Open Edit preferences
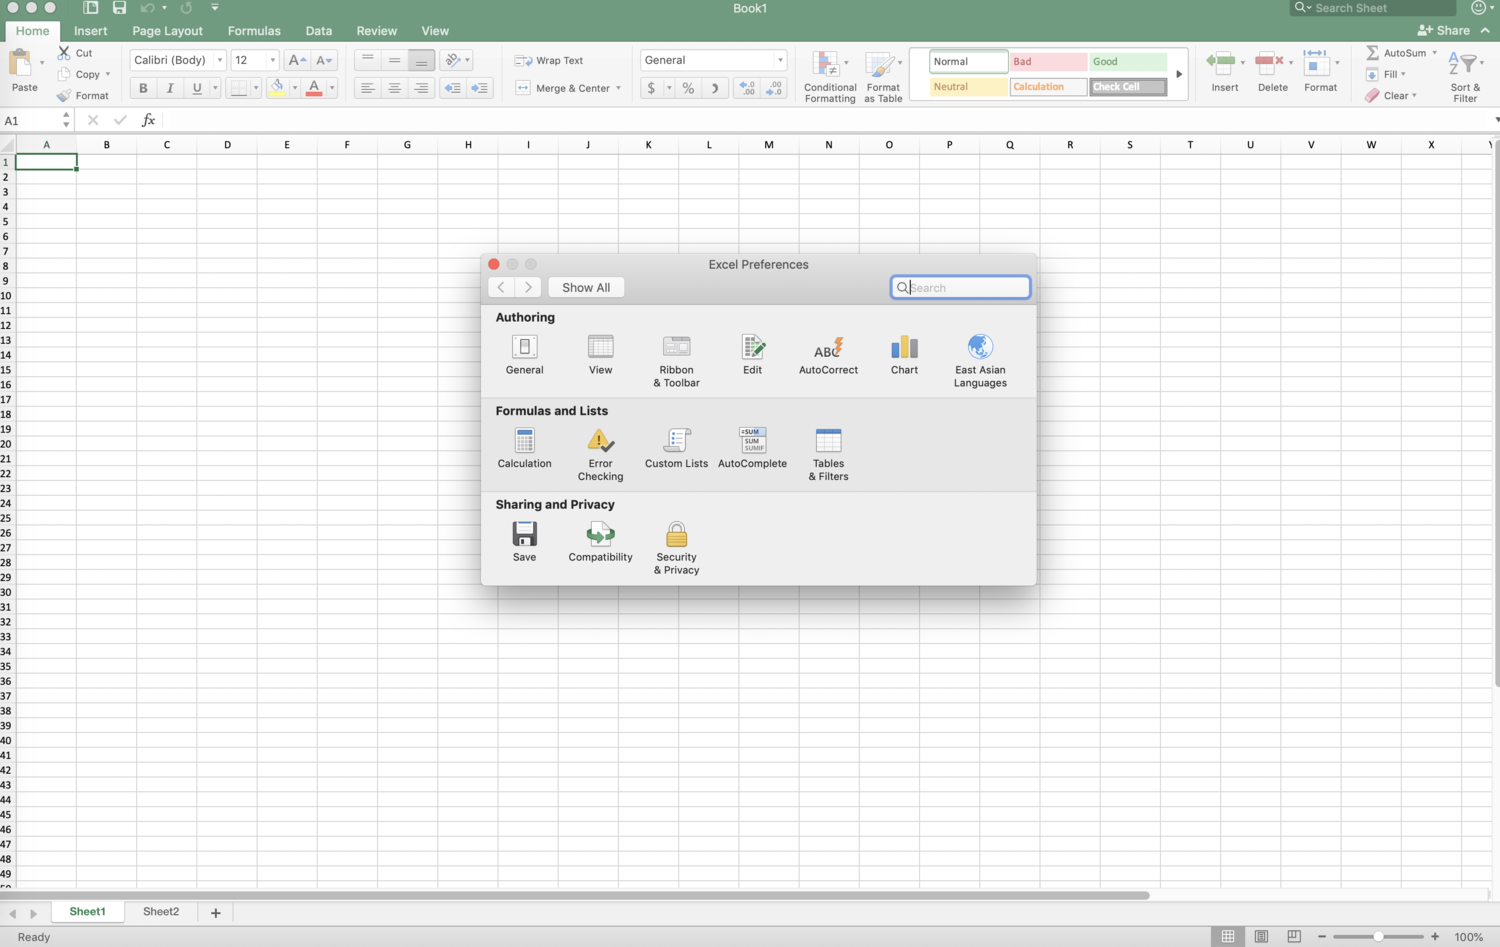The height and width of the screenshot is (947, 1500). pos(752,355)
